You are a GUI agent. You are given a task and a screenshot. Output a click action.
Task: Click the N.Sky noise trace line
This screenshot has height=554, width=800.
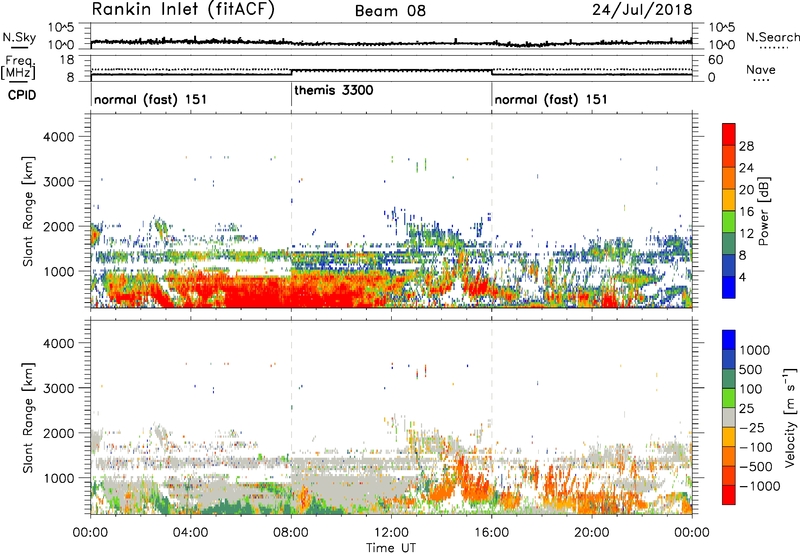tap(391, 42)
